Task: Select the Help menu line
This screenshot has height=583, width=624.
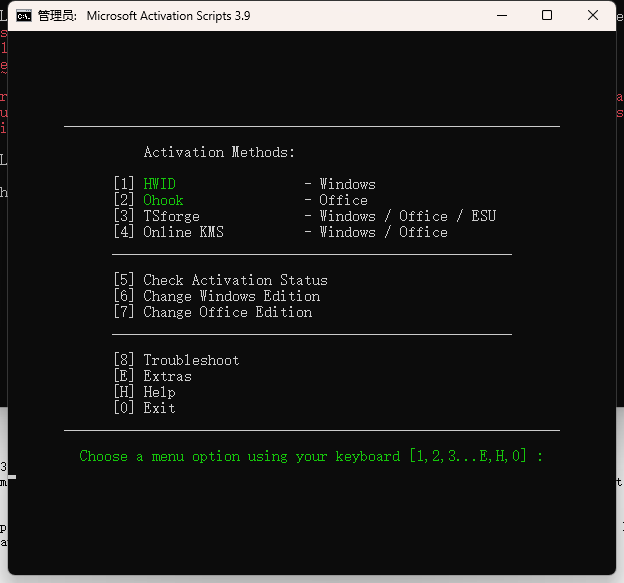Action: click(159, 392)
